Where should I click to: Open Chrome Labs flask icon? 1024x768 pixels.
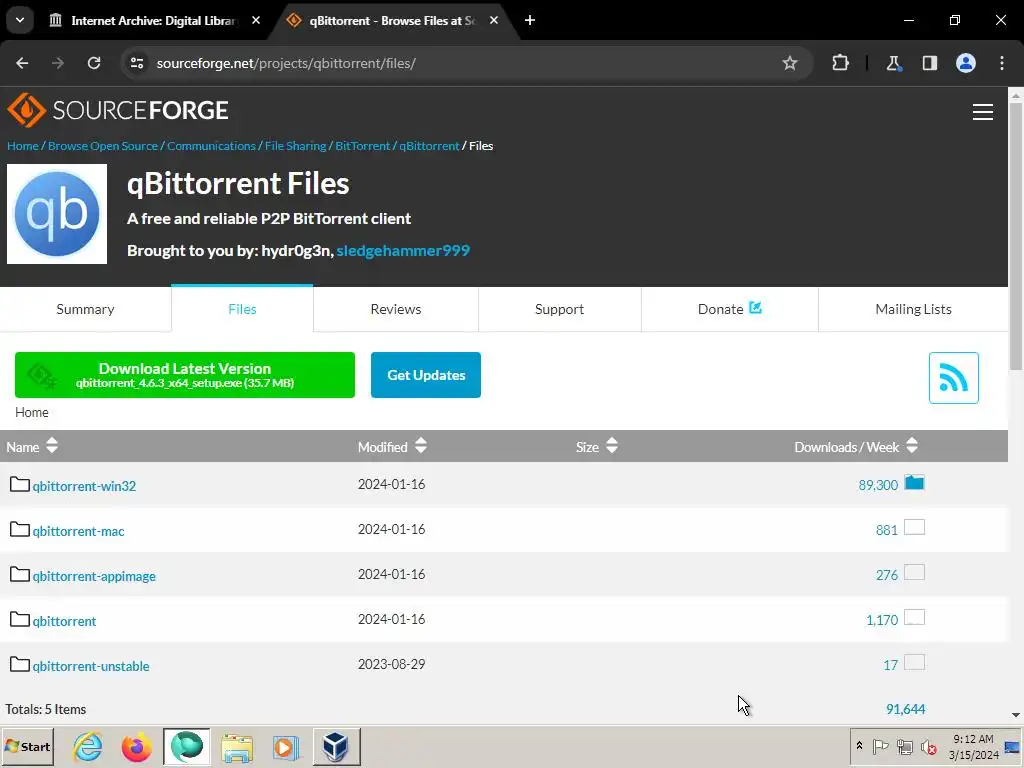tap(893, 63)
